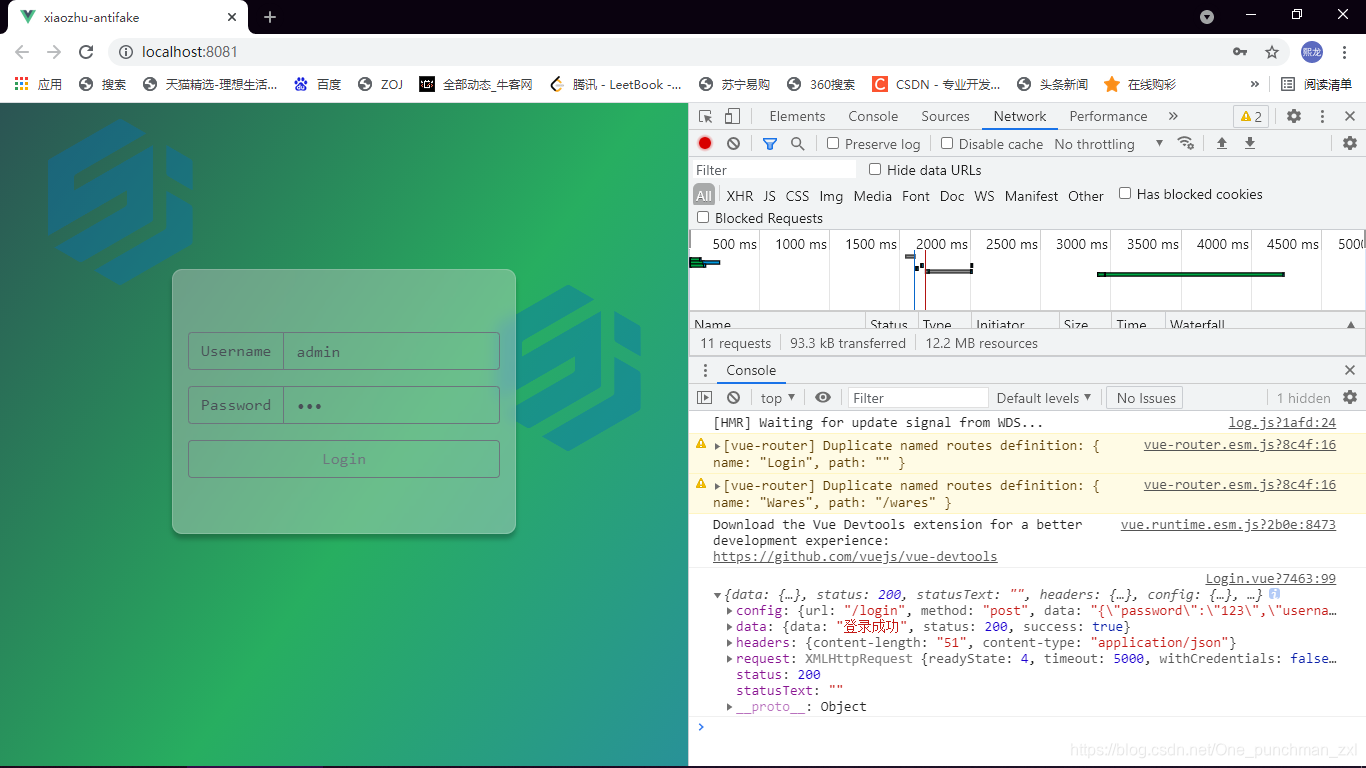Open the vue-devtools GitHub link
Screen dimensions: 1366x768
(x=855, y=556)
